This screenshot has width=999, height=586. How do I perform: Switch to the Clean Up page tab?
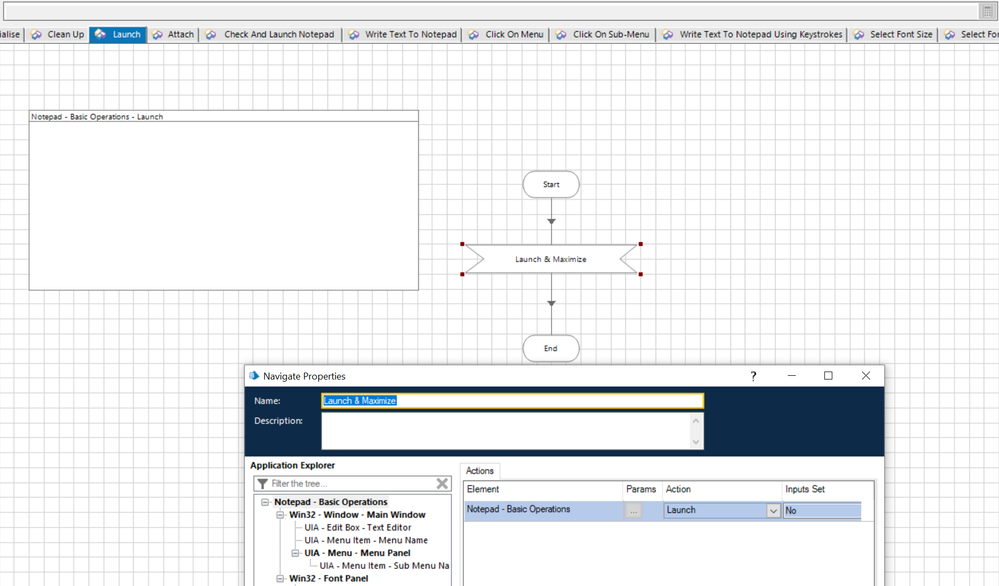[x=57, y=34]
